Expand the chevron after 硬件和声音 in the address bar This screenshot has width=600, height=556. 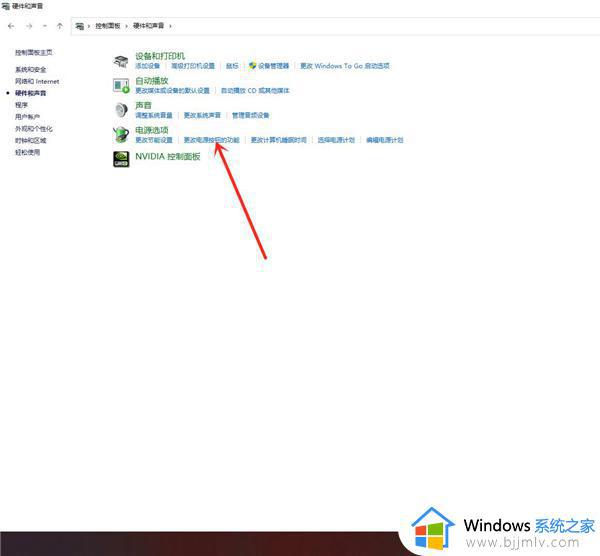[170, 24]
